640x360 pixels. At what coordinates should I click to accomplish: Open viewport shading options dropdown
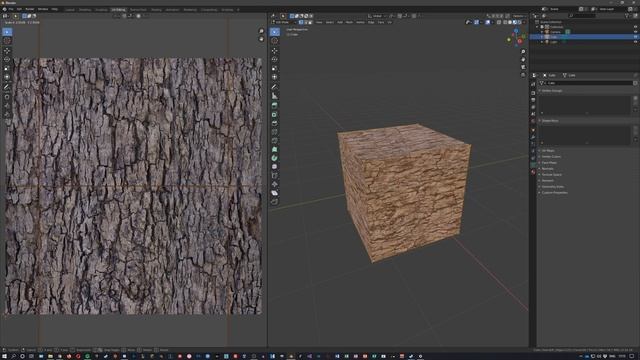[524, 22]
